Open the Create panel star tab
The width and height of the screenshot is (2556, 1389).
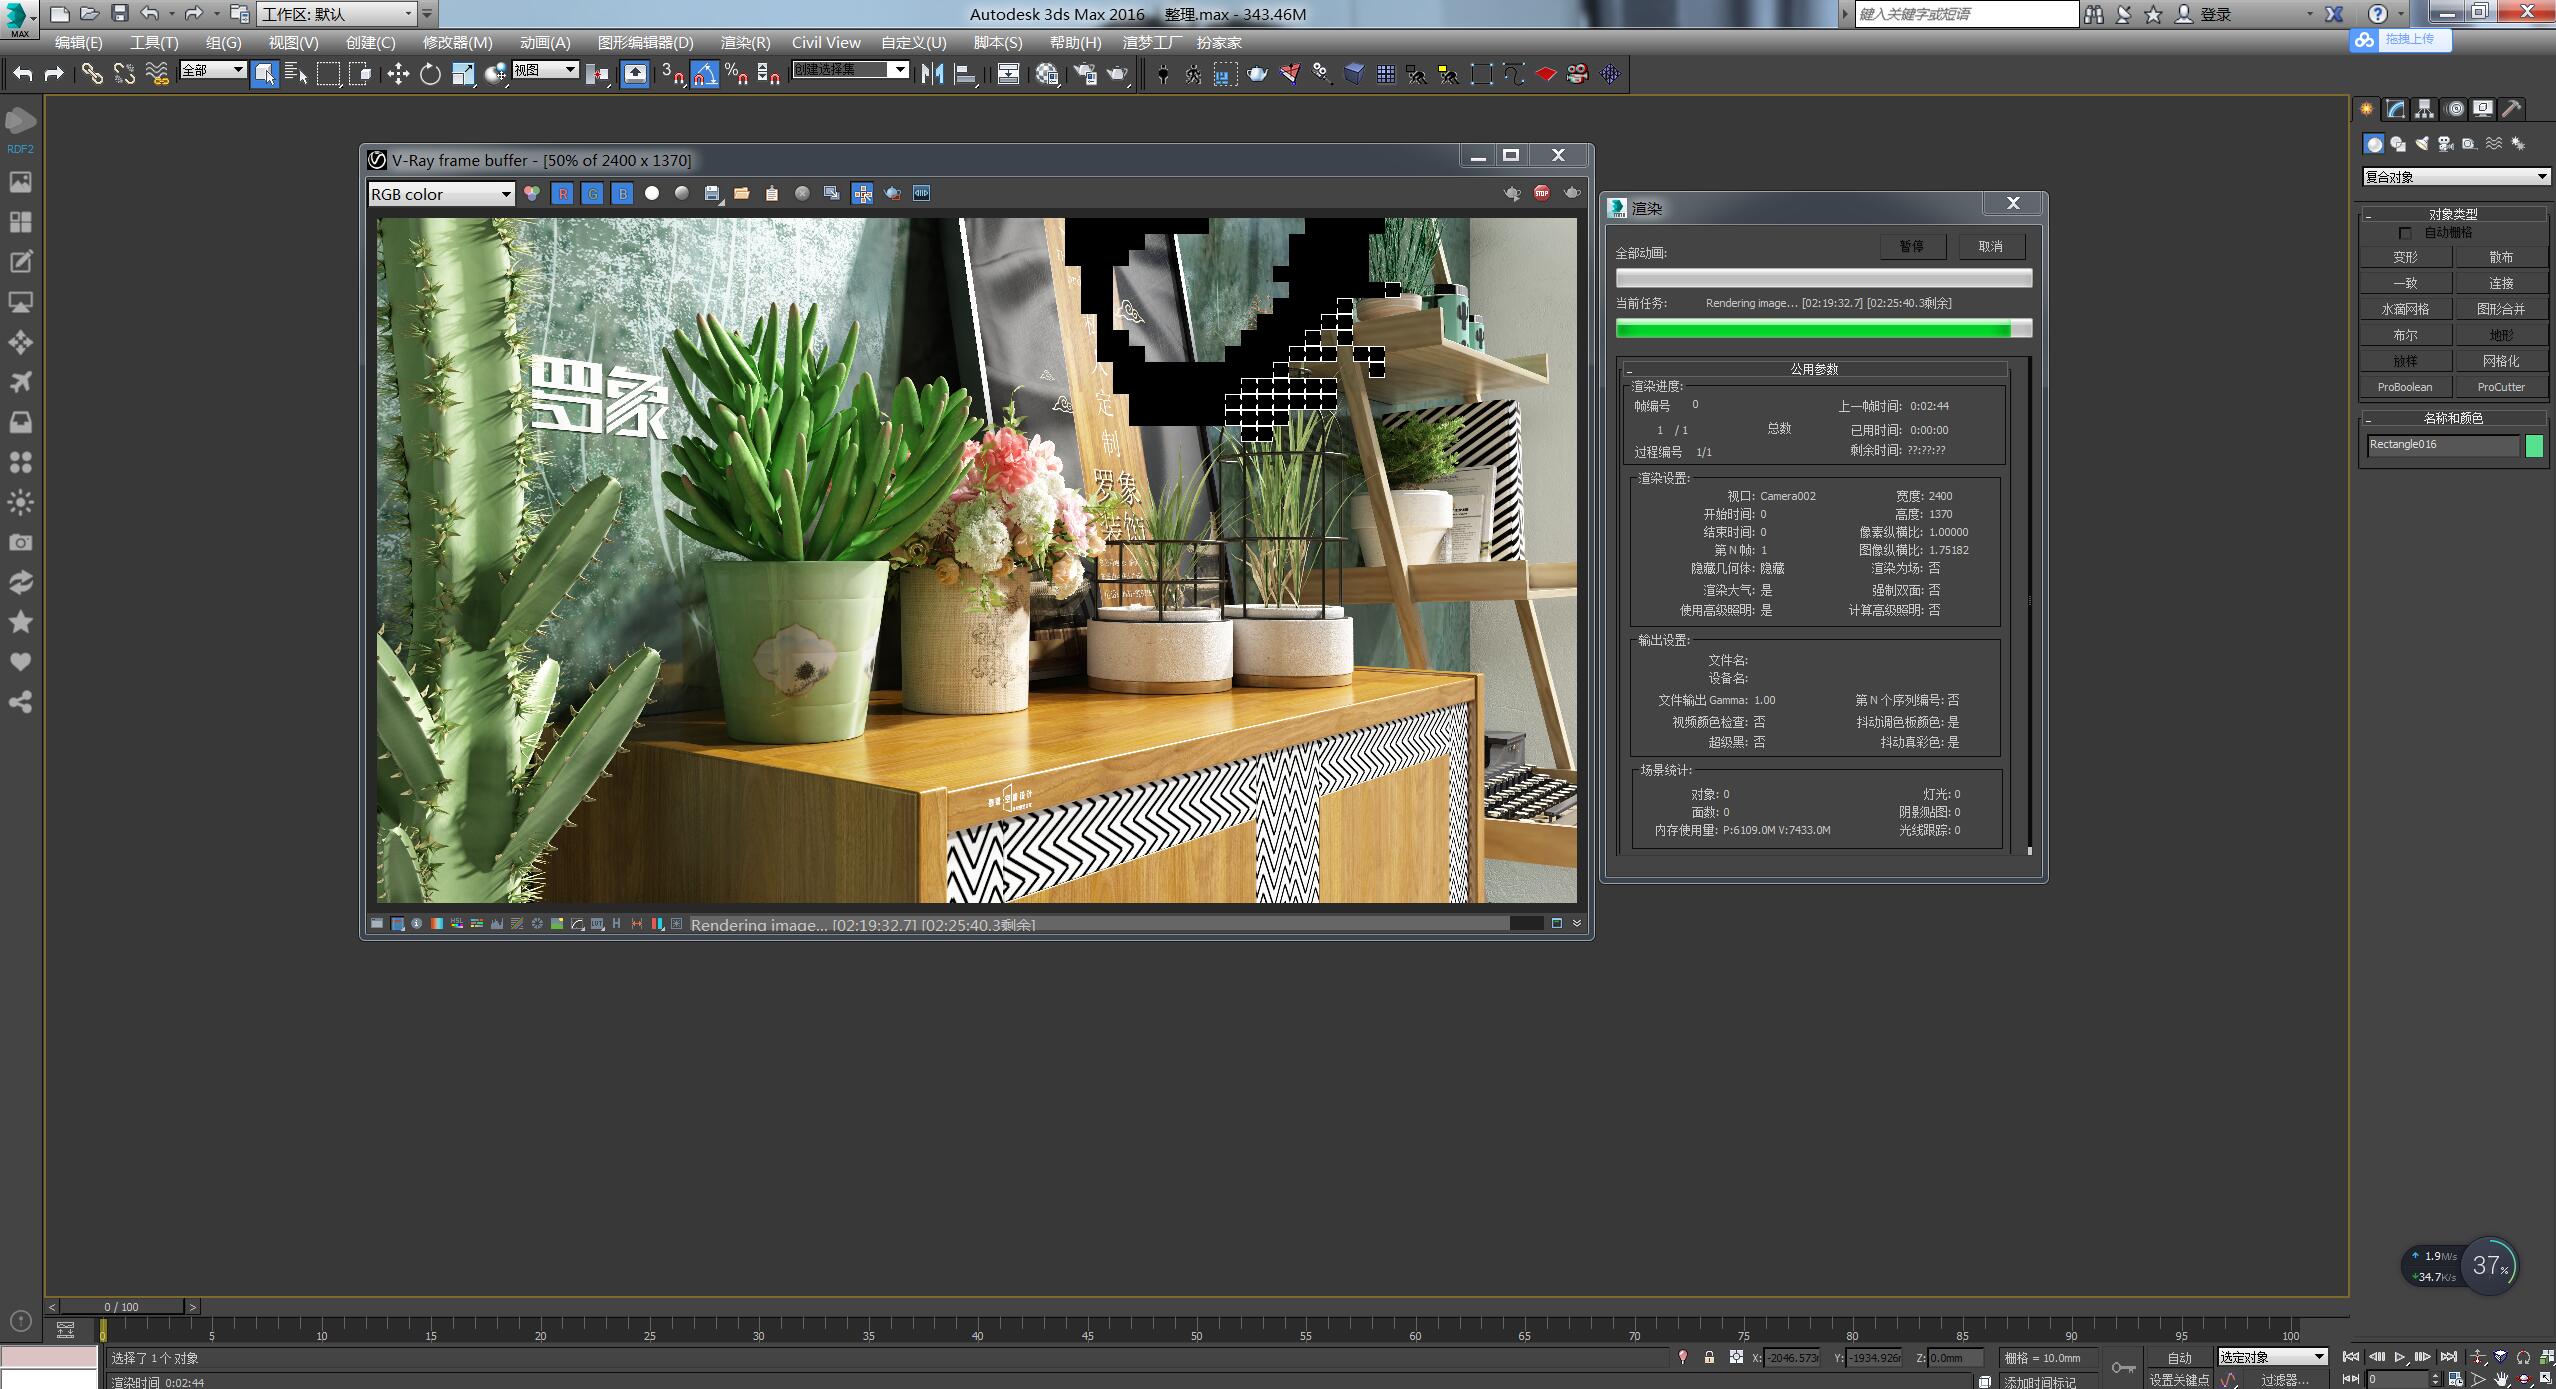(x=2367, y=109)
